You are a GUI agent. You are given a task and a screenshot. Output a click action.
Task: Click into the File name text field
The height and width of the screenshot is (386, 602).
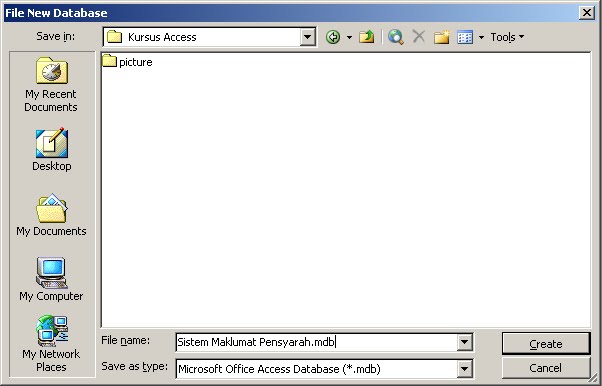(316, 342)
